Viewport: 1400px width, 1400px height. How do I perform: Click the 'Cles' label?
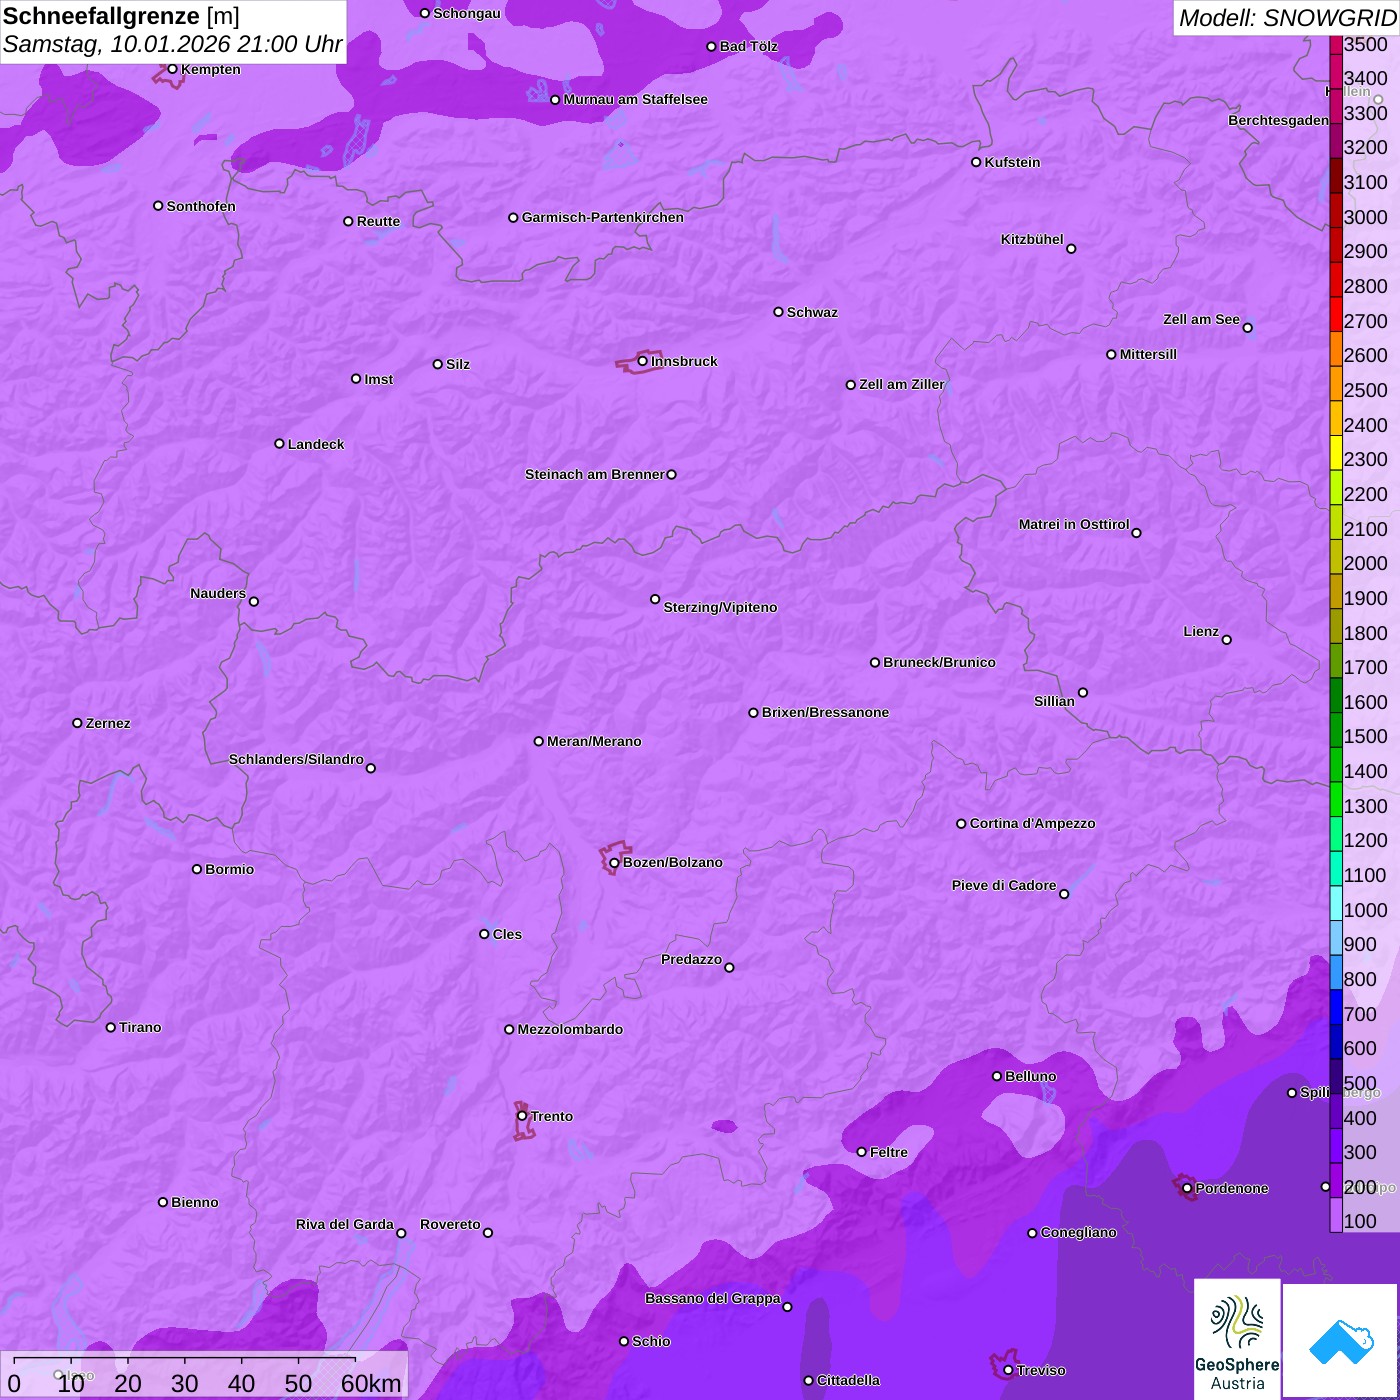[507, 934]
